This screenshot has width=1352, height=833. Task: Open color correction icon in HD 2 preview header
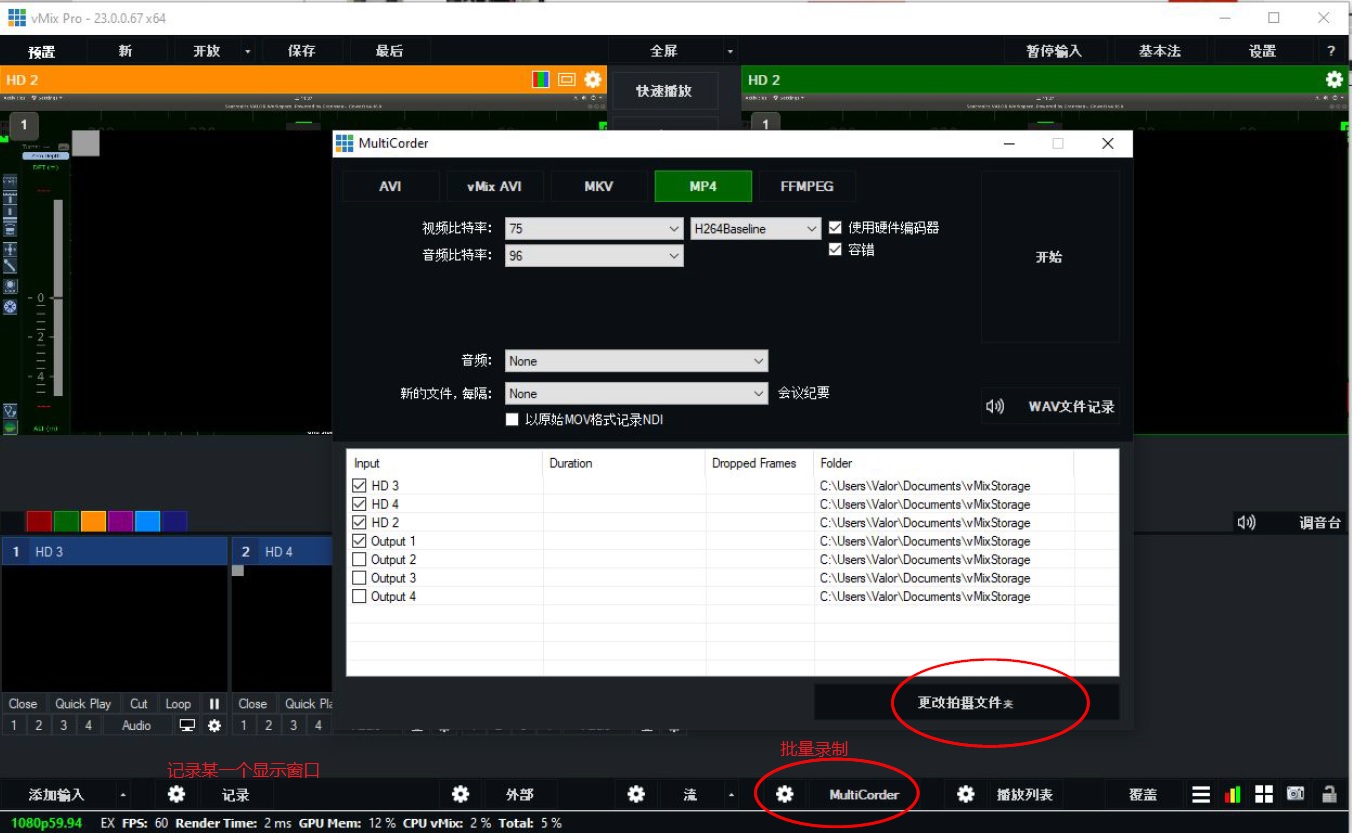point(541,80)
